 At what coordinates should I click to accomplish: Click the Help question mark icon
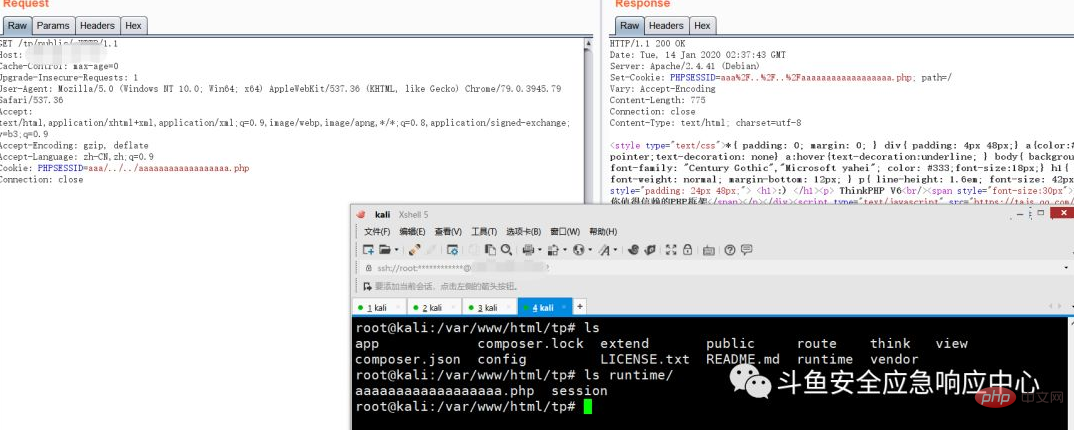pyautogui.click(x=730, y=249)
